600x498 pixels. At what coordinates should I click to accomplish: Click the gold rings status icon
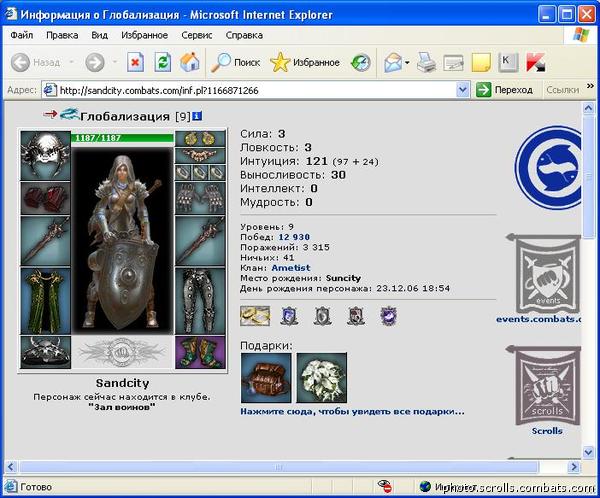pyautogui.click(x=255, y=316)
